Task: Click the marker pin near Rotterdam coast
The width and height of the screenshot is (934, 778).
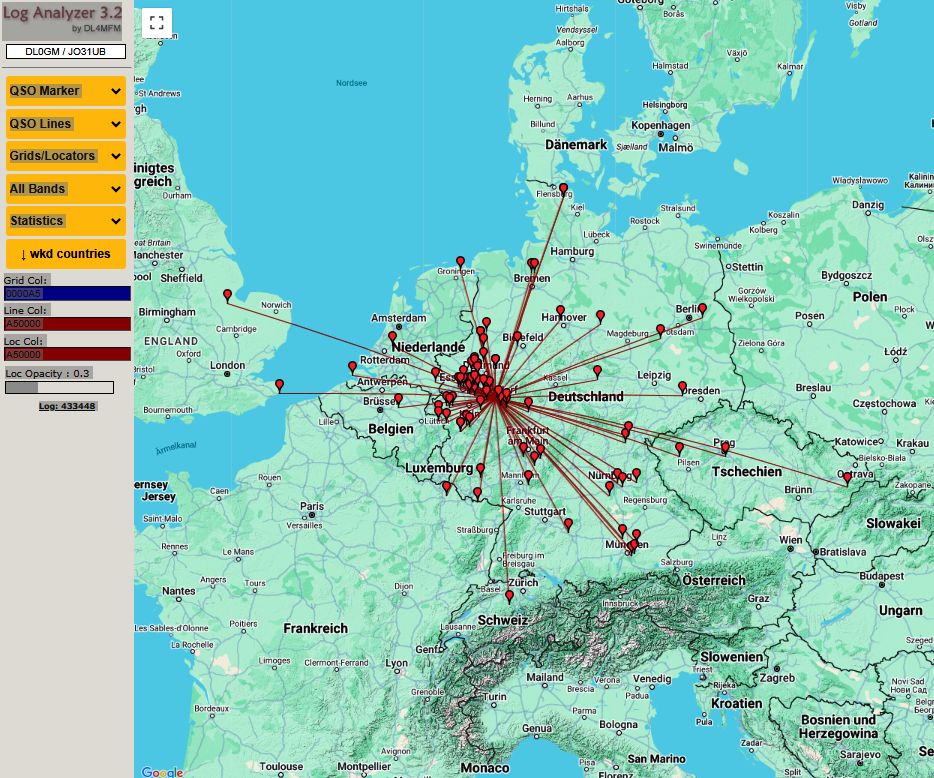Action: [x=353, y=367]
